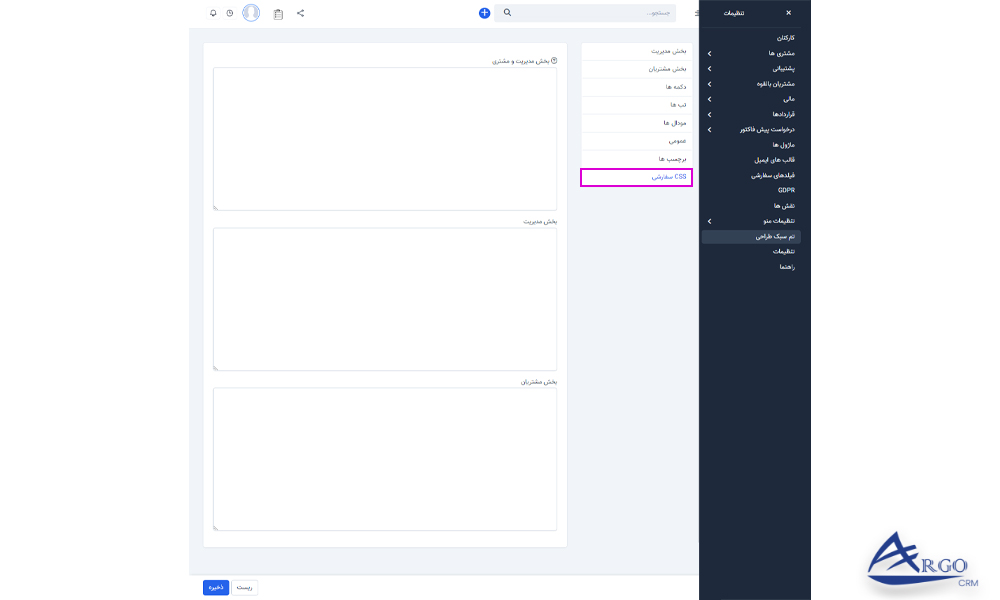Screen dimensions: 1000x600
Task: Click the timer clock icon in the toolbar
Action: 230,13
